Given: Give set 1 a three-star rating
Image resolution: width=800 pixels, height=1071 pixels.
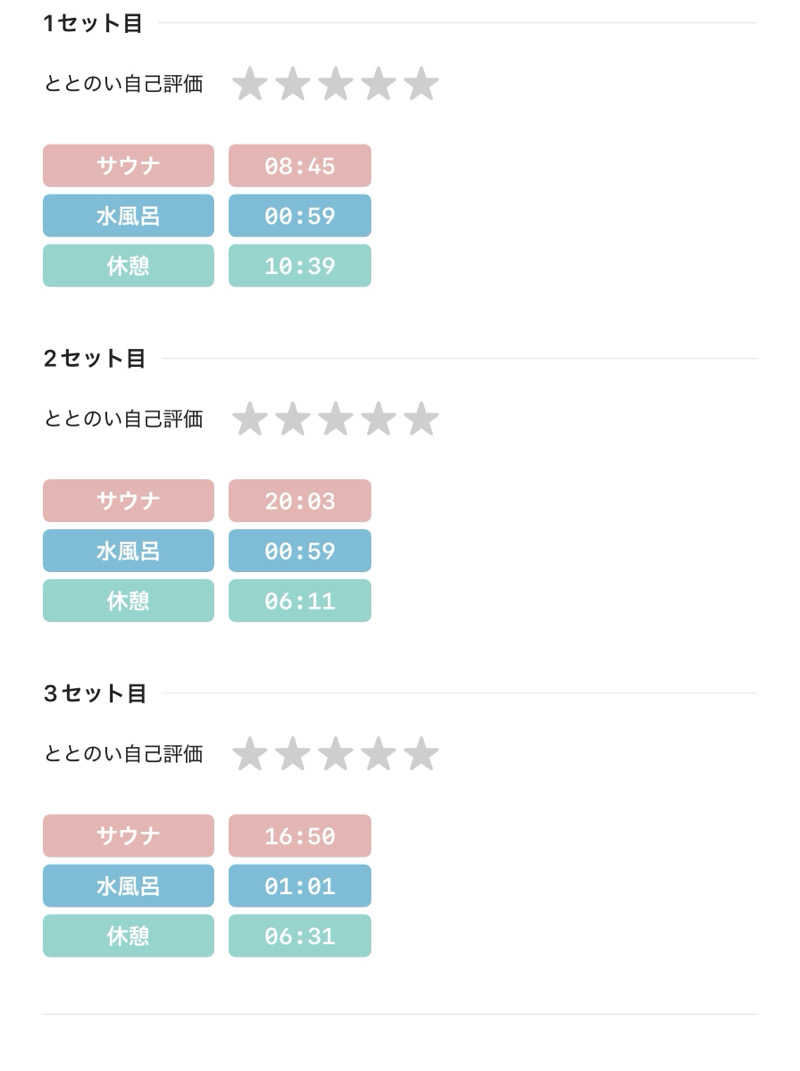Looking at the screenshot, I should 335,84.
